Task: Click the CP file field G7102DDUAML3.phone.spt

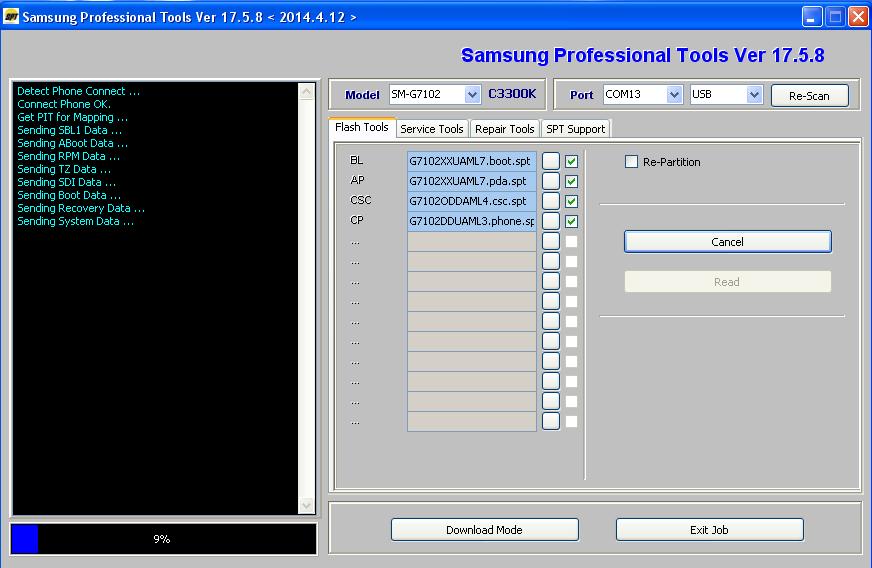Action: [x=472, y=221]
